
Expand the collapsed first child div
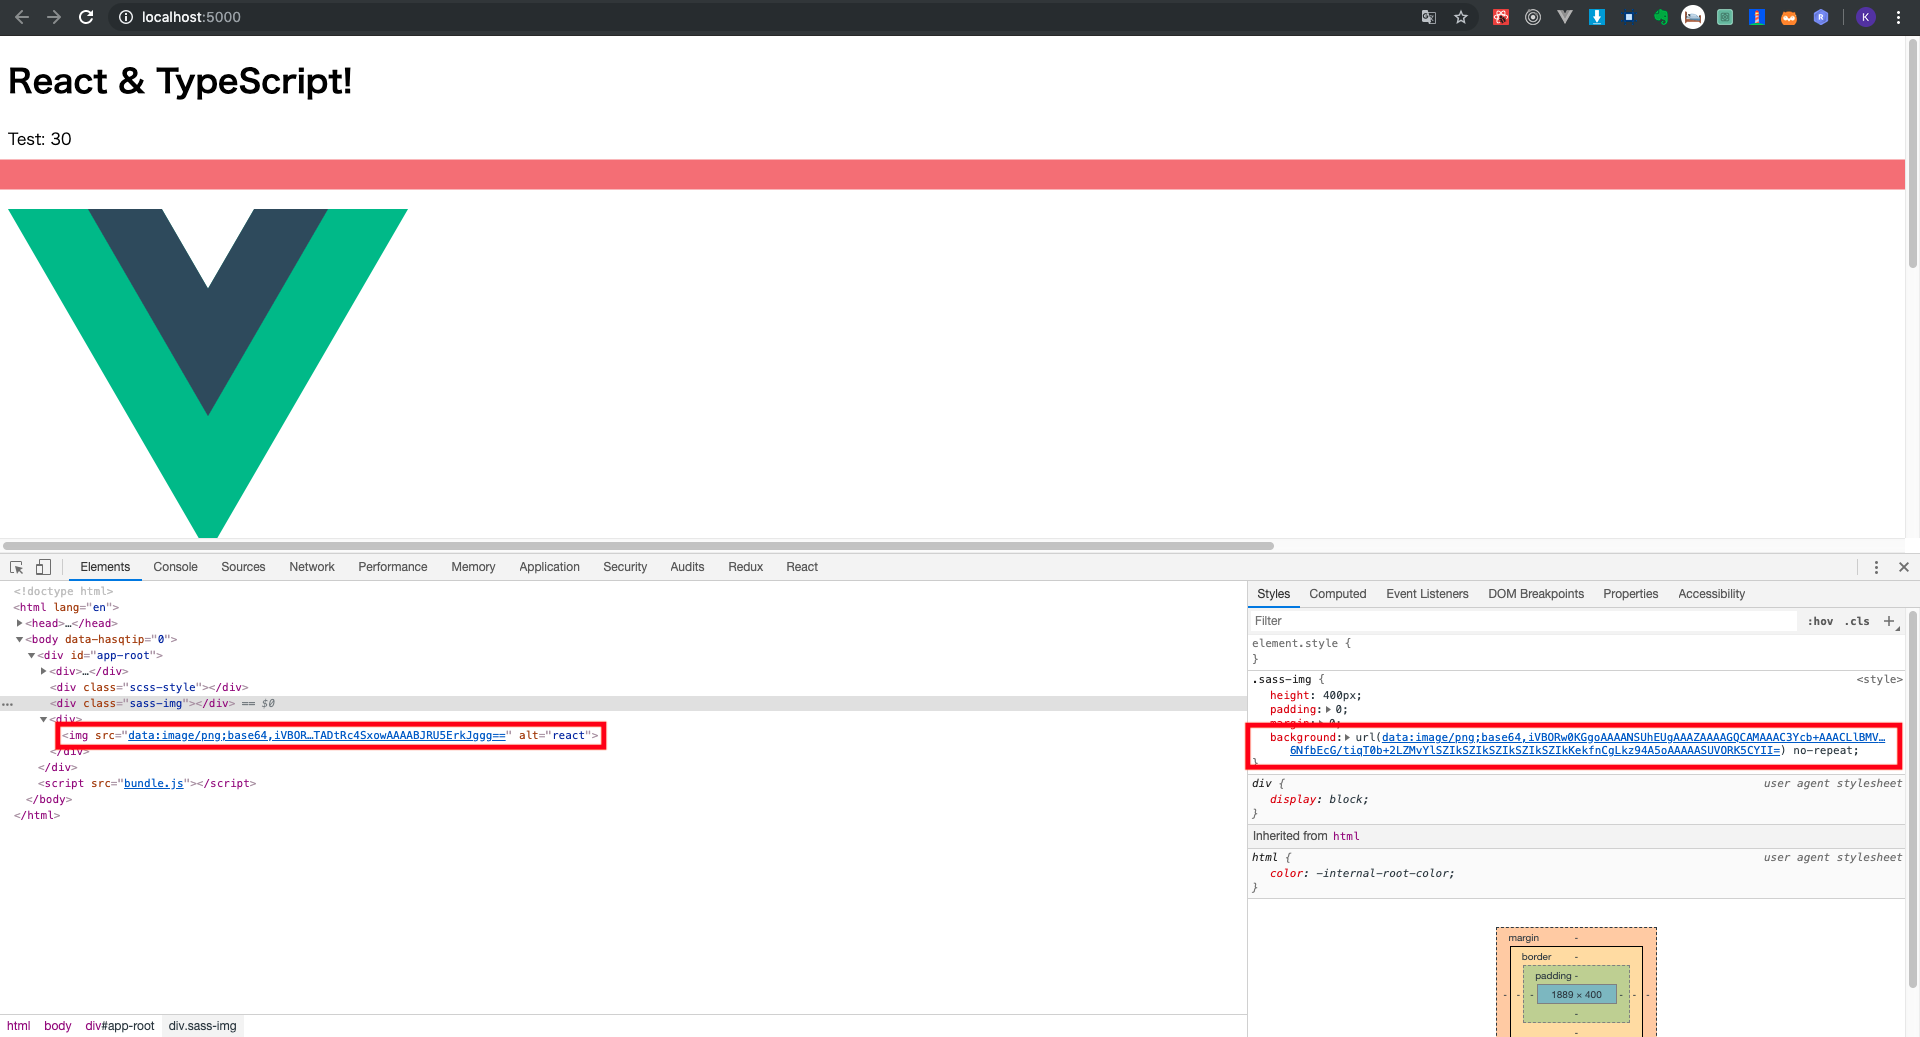tap(43, 671)
